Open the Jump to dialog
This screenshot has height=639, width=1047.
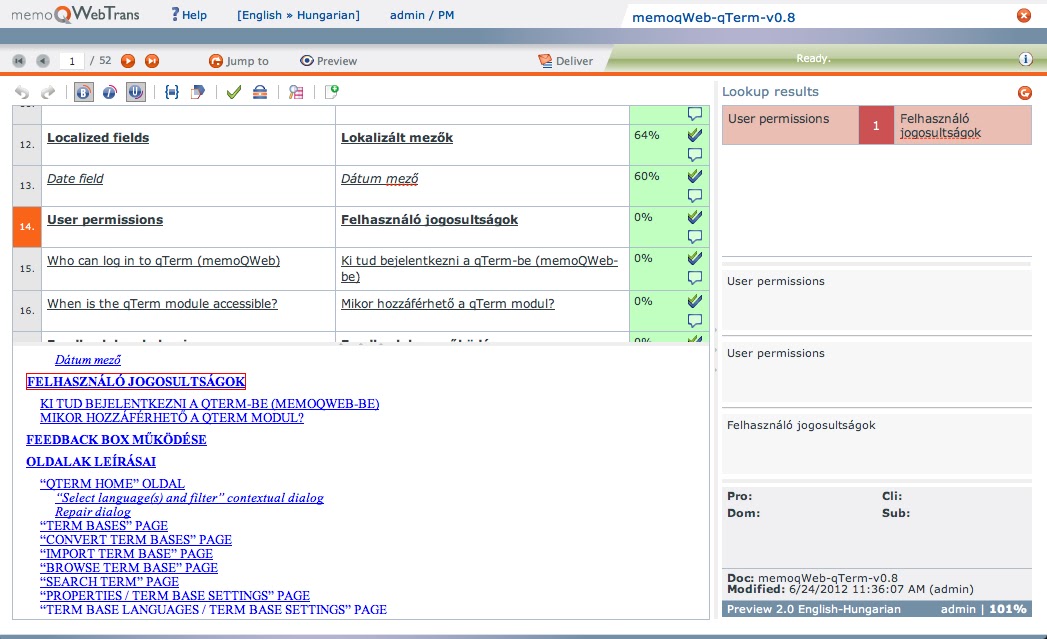coord(238,61)
